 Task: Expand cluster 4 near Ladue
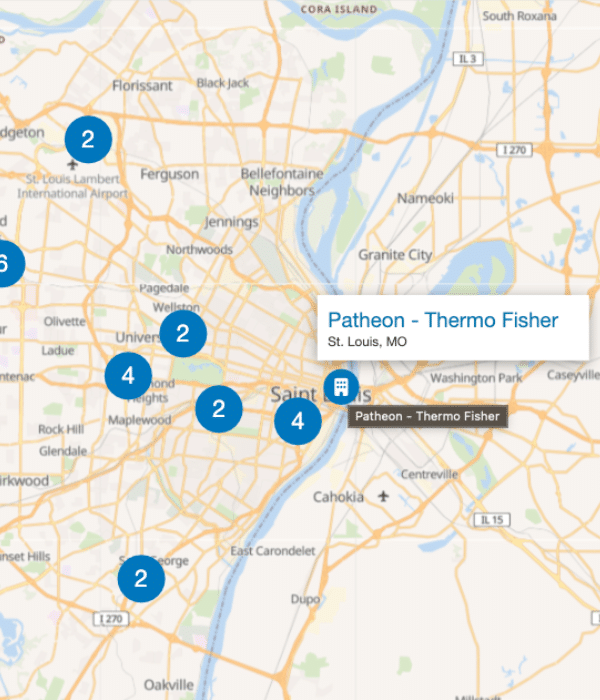point(128,375)
